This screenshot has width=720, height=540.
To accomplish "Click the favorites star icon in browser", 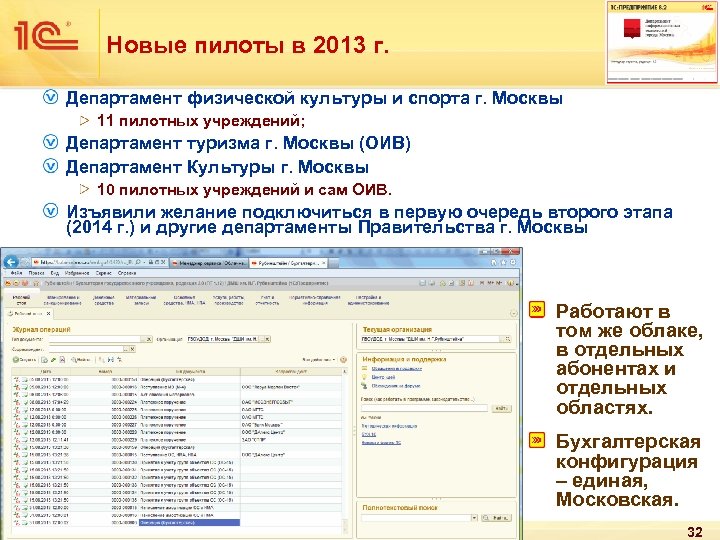I will (x=503, y=263).
